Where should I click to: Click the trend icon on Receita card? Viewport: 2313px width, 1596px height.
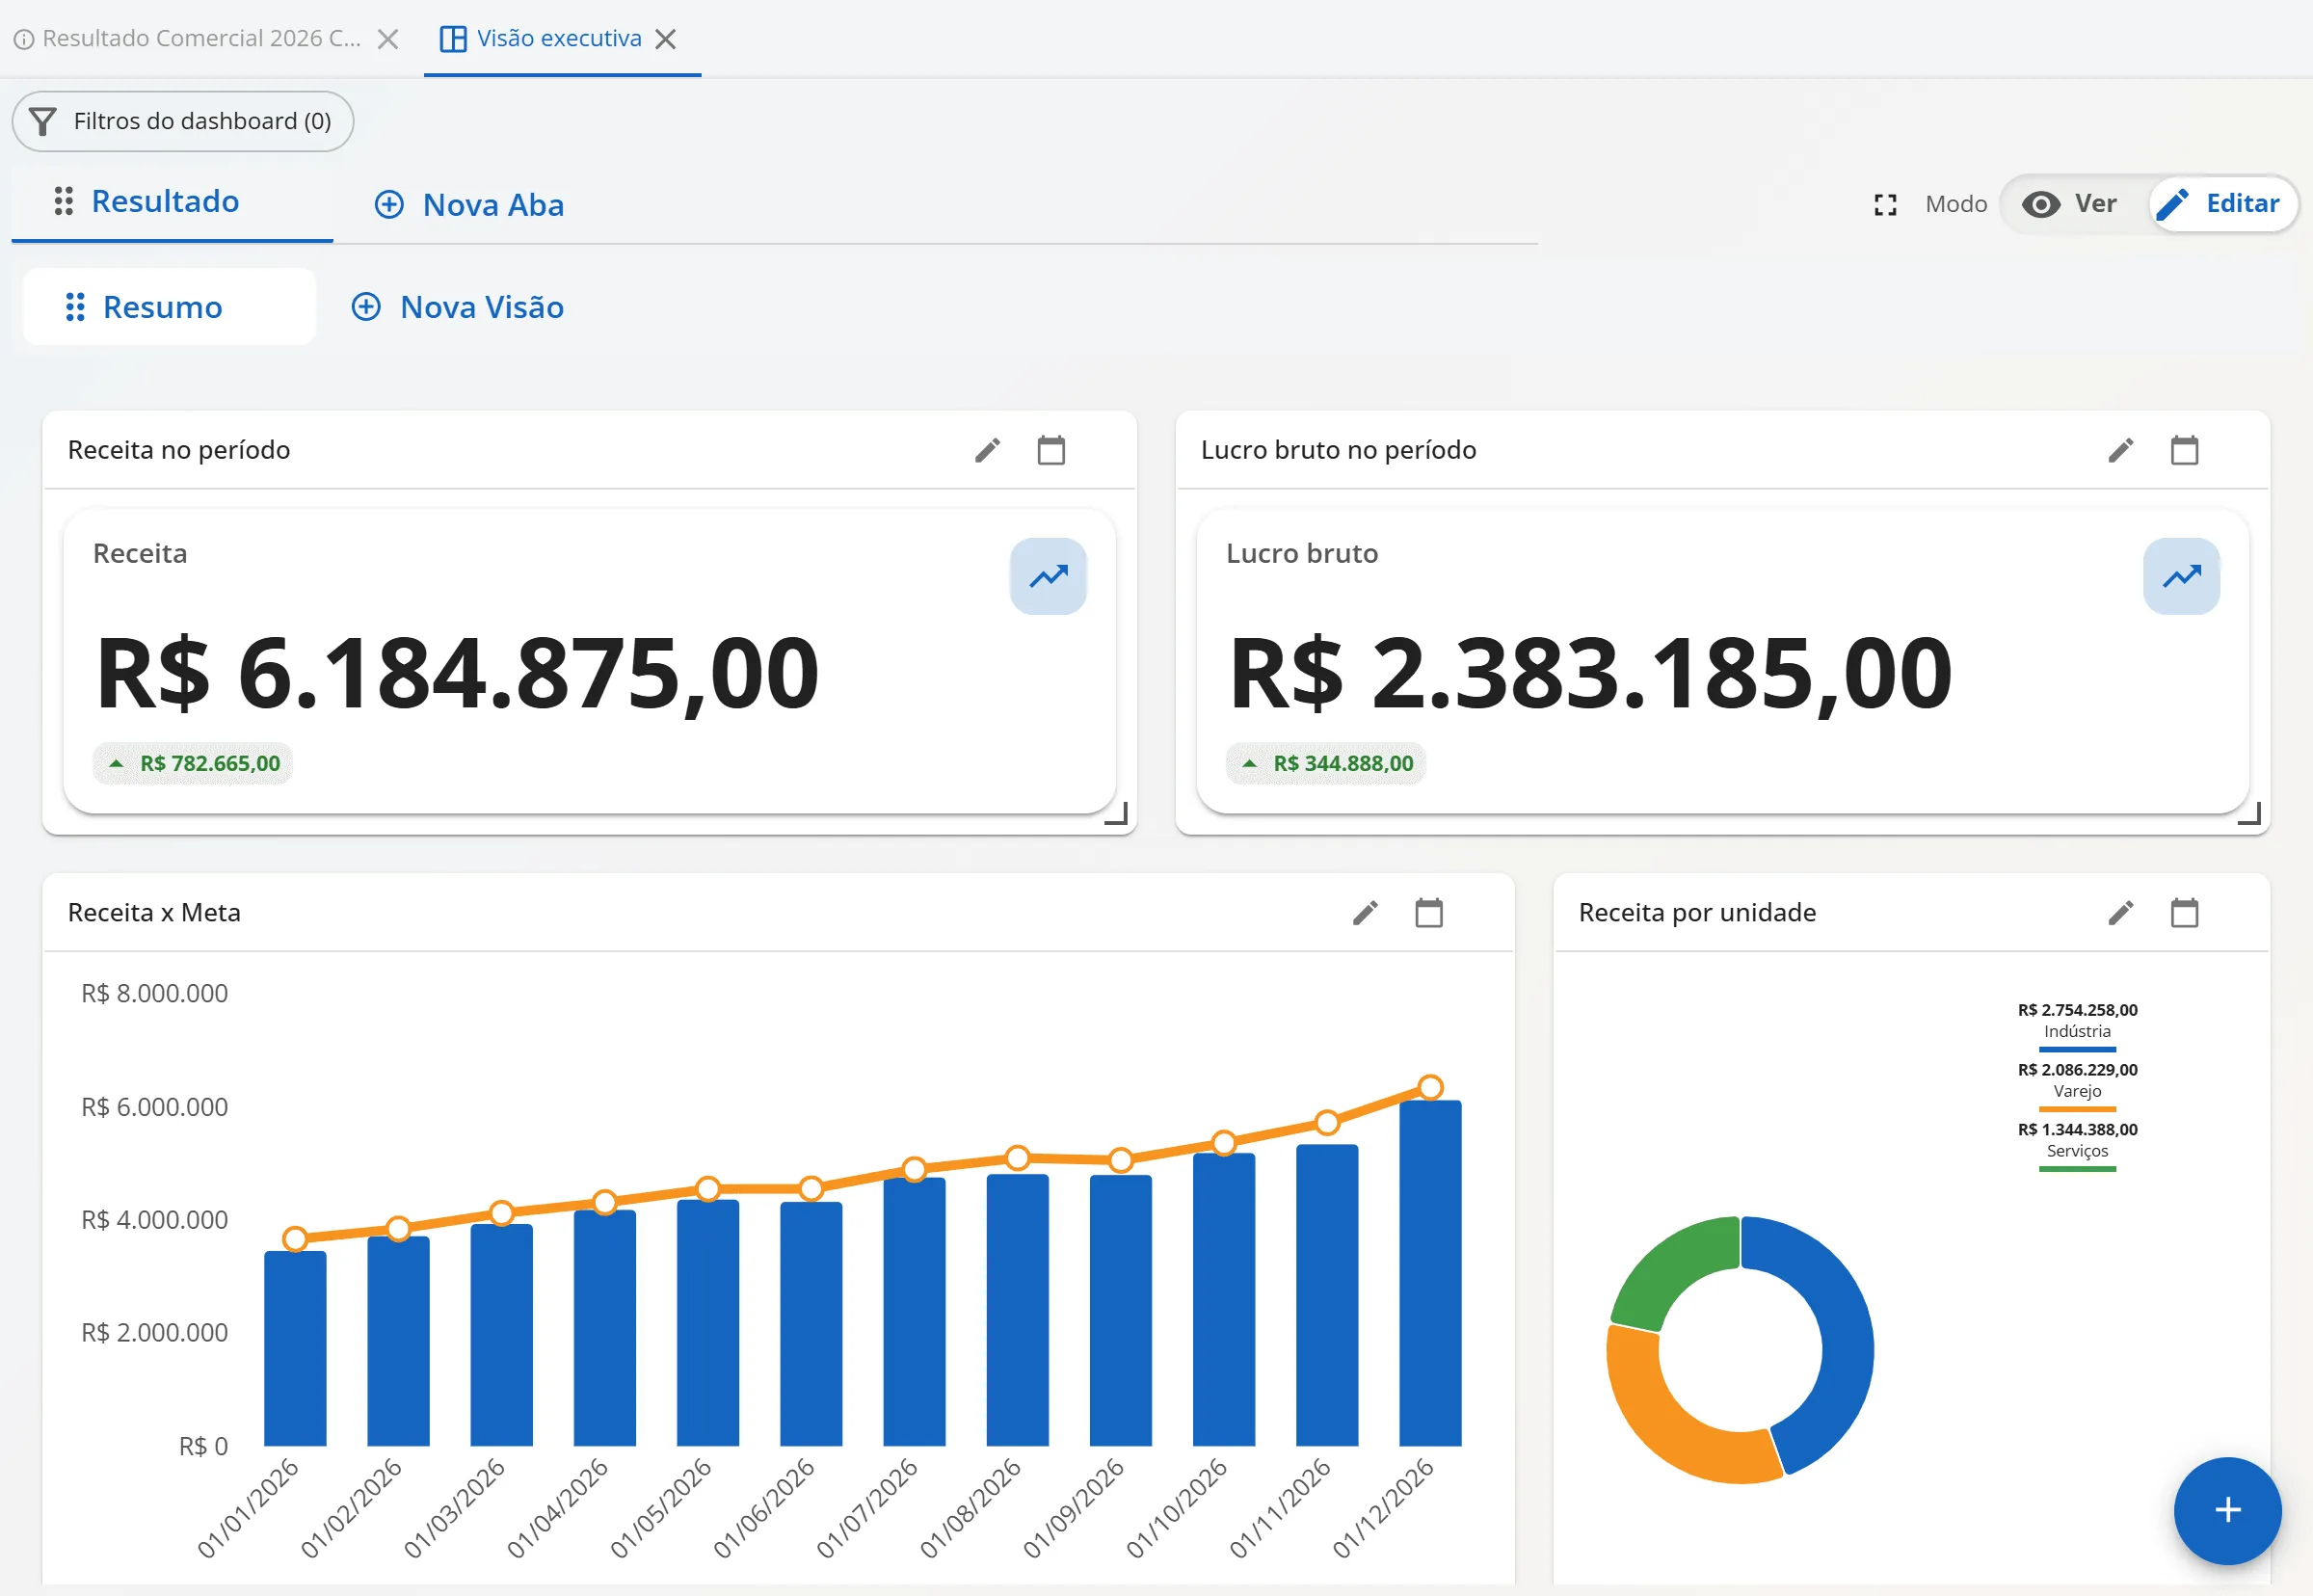coord(1048,576)
